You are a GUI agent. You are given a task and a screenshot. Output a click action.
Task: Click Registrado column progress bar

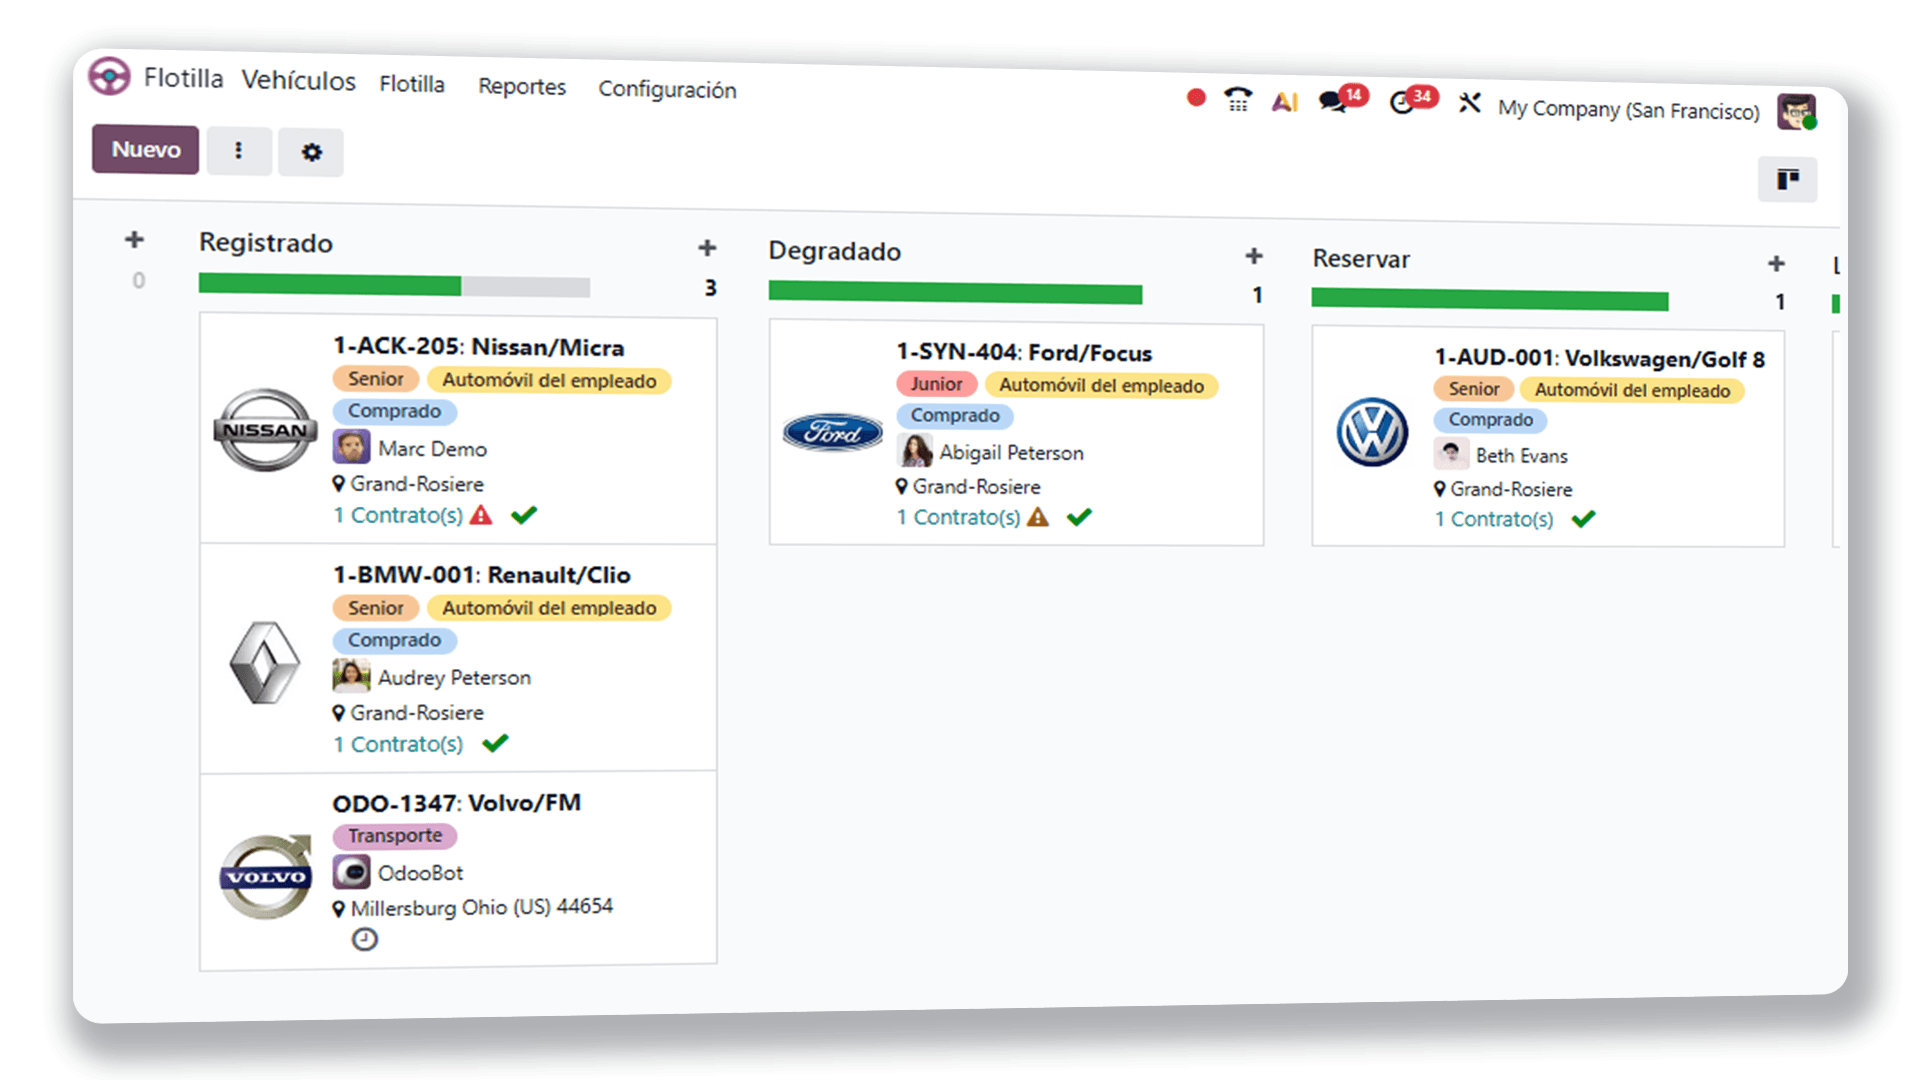click(394, 286)
